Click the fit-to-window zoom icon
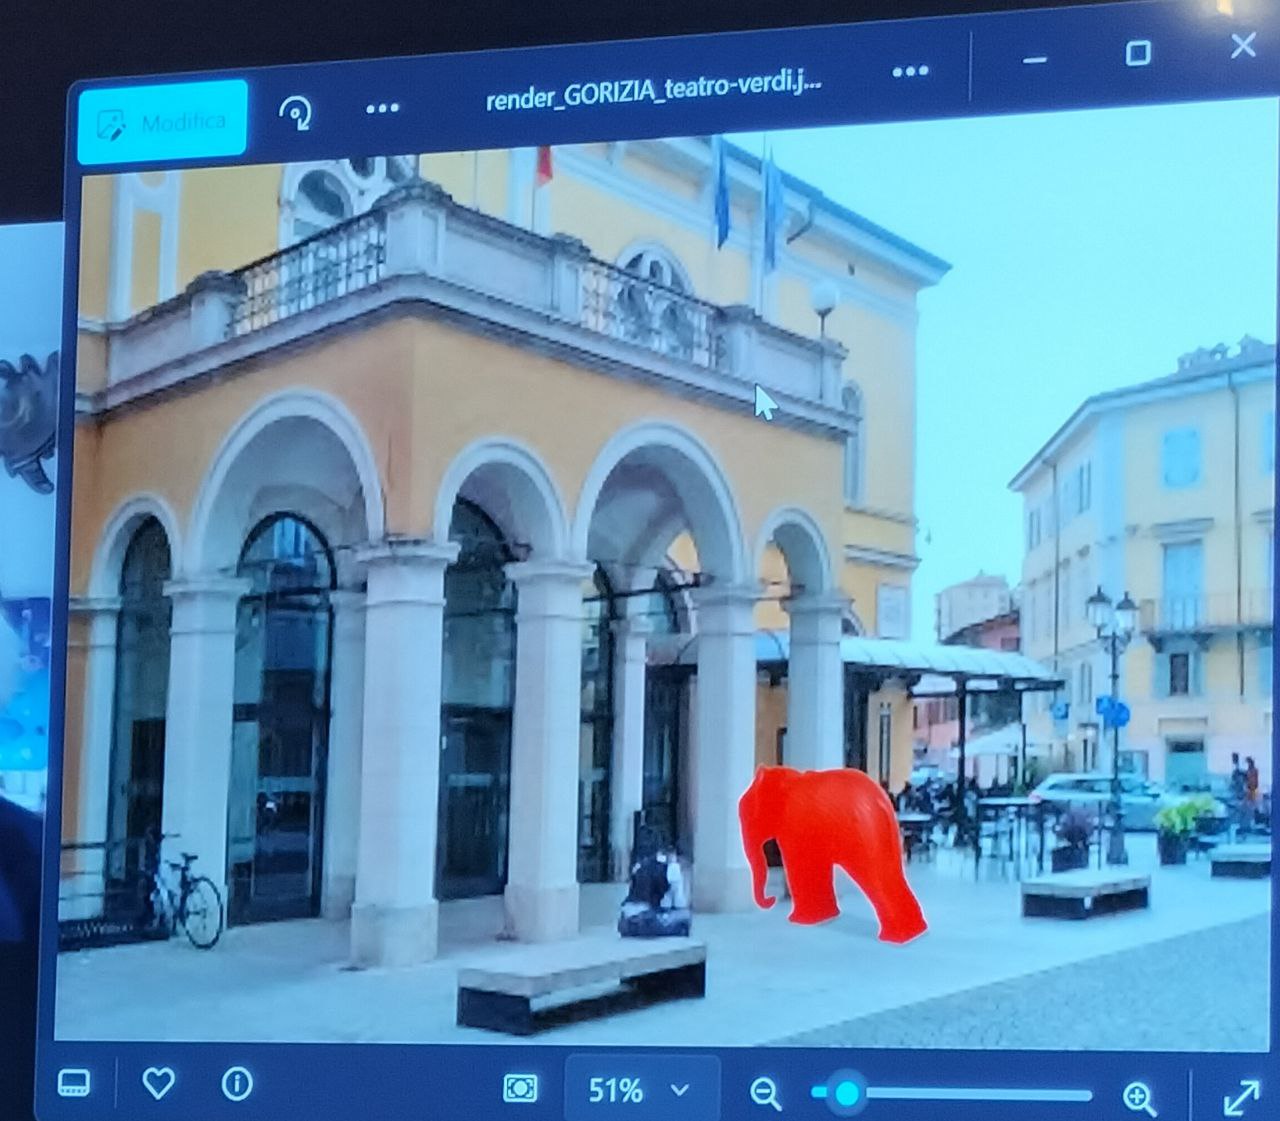Image resolution: width=1280 pixels, height=1121 pixels. click(520, 1087)
